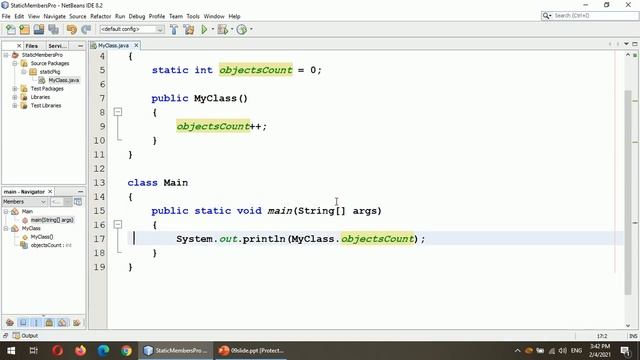The width and height of the screenshot is (640, 360).
Task: Collapse the Source Packages node
Action: click(x=15, y=63)
